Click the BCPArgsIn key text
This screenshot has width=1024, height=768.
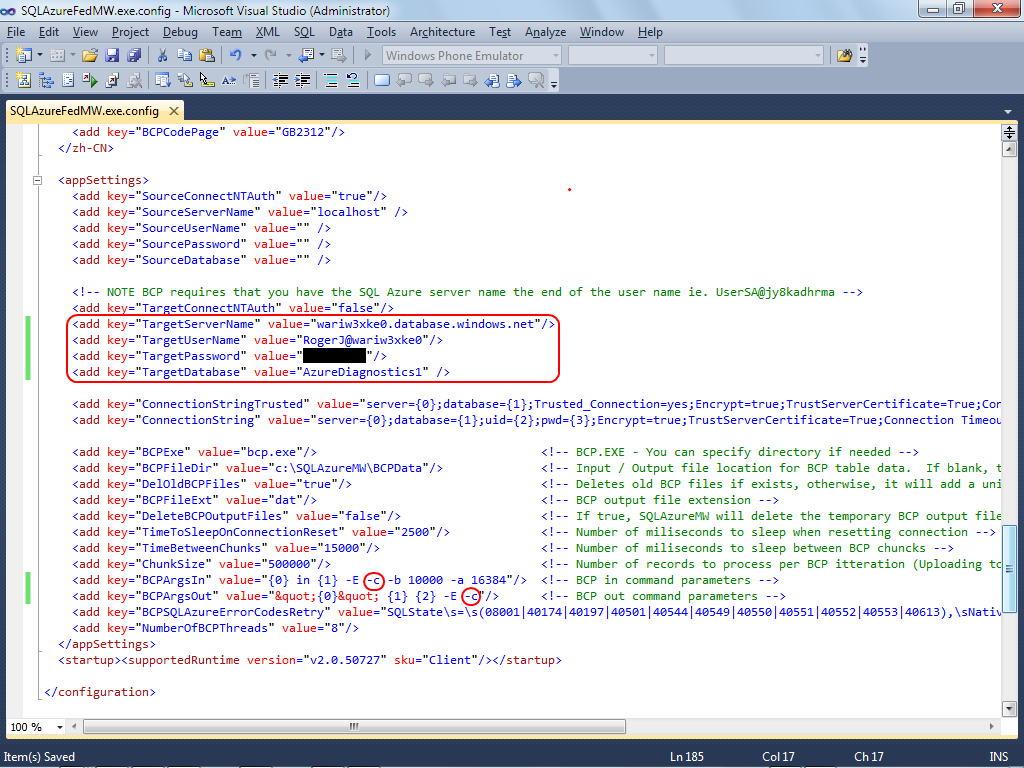(x=173, y=580)
